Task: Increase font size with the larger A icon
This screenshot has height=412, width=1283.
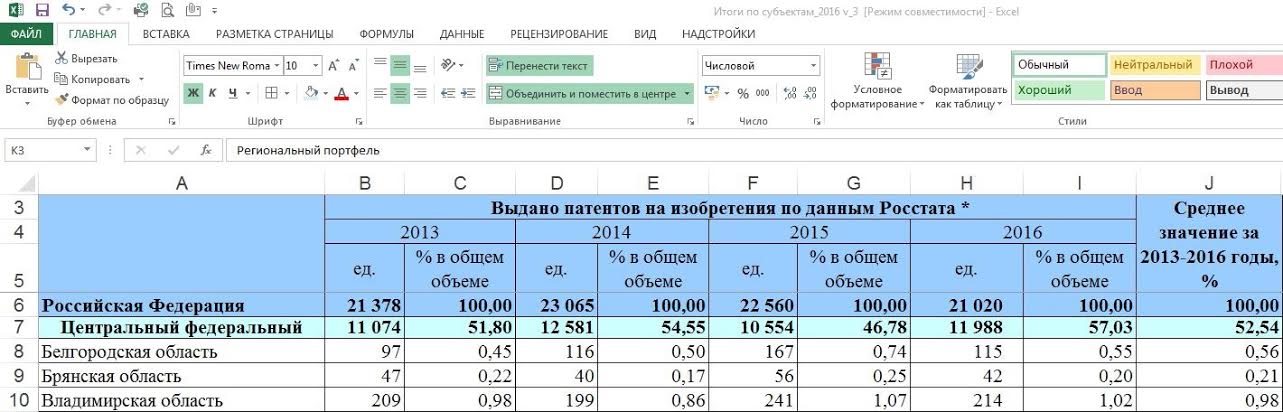Action: (x=334, y=66)
